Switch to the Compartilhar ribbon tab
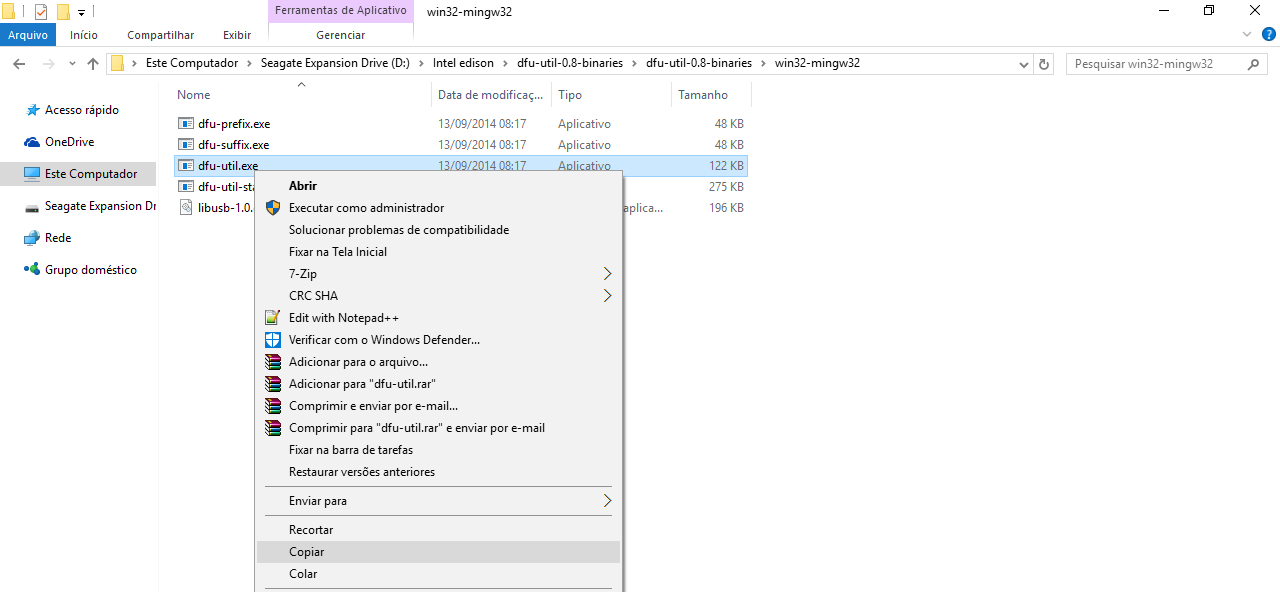1280x592 pixels. click(x=160, y=35)
